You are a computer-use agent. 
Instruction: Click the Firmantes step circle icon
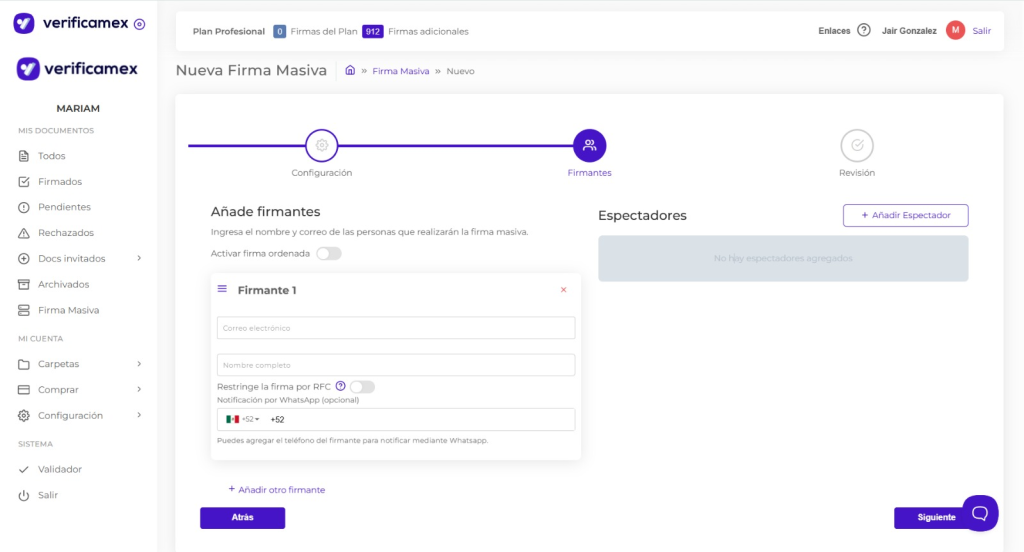click(x=589, y=145)
